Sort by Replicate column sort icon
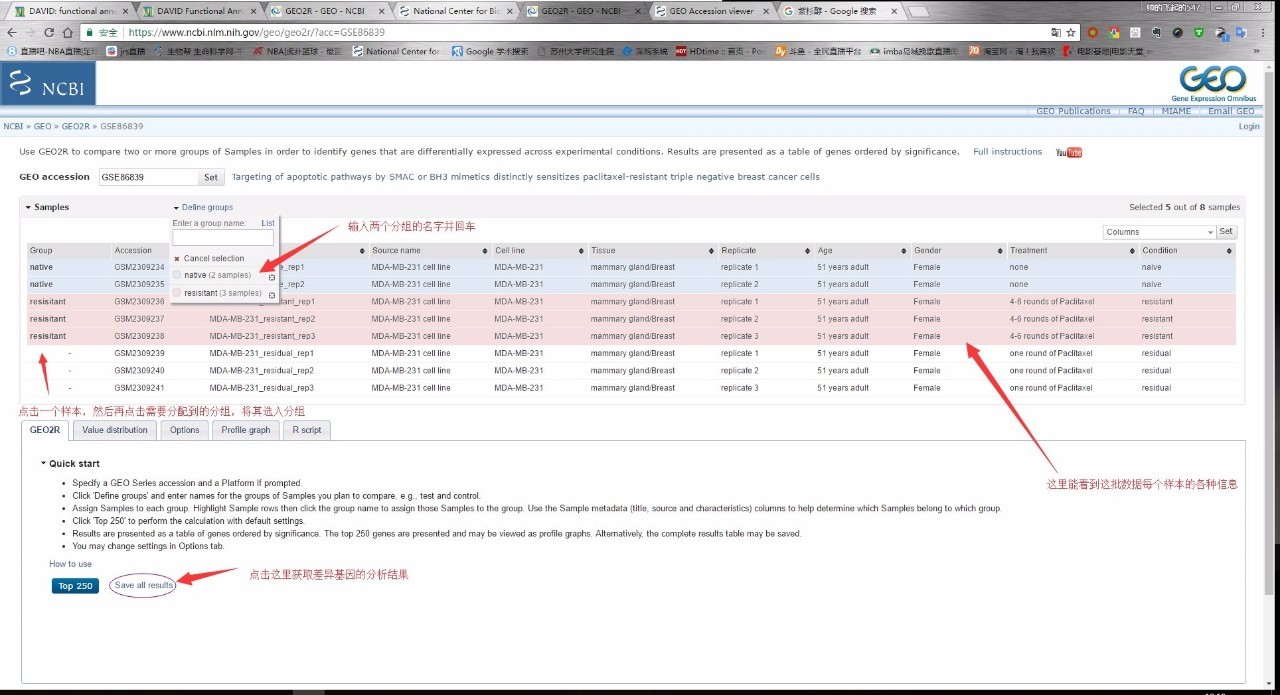Viewport: 1280px width, 695px height. click(806, 251)
